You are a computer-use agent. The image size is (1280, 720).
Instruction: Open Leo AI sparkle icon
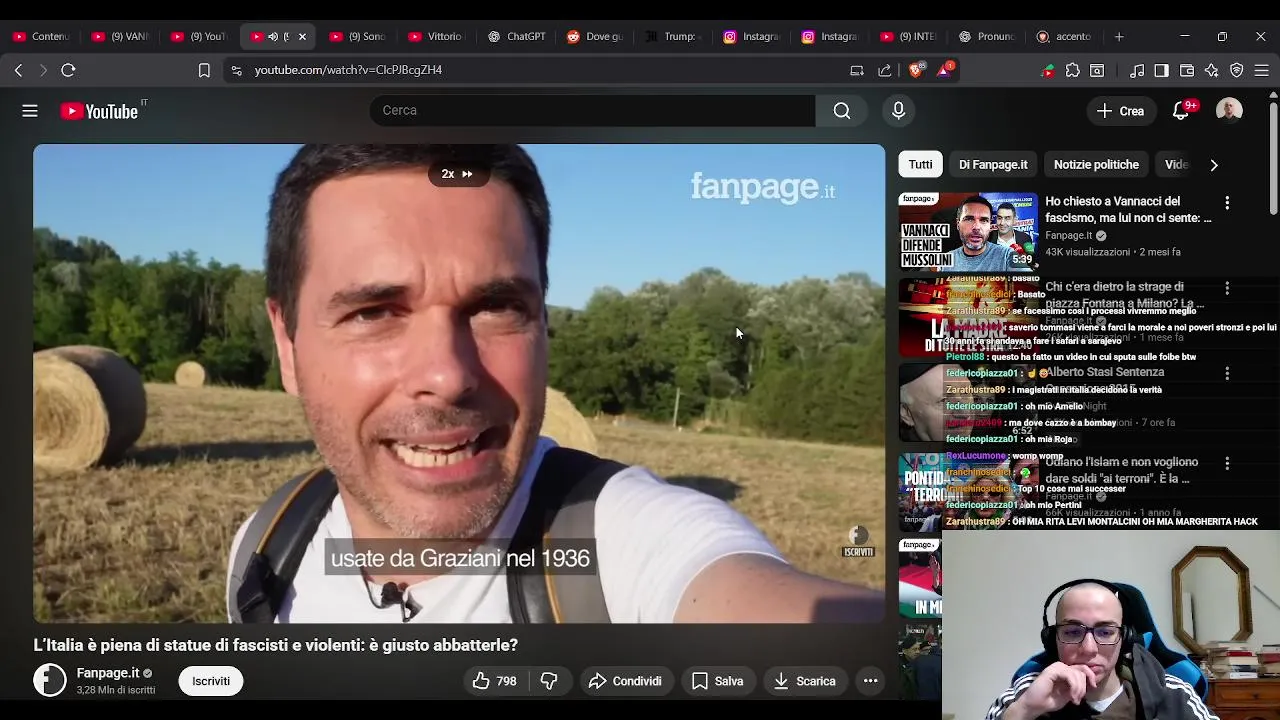pyautogui.click(x=1212, y=70)
